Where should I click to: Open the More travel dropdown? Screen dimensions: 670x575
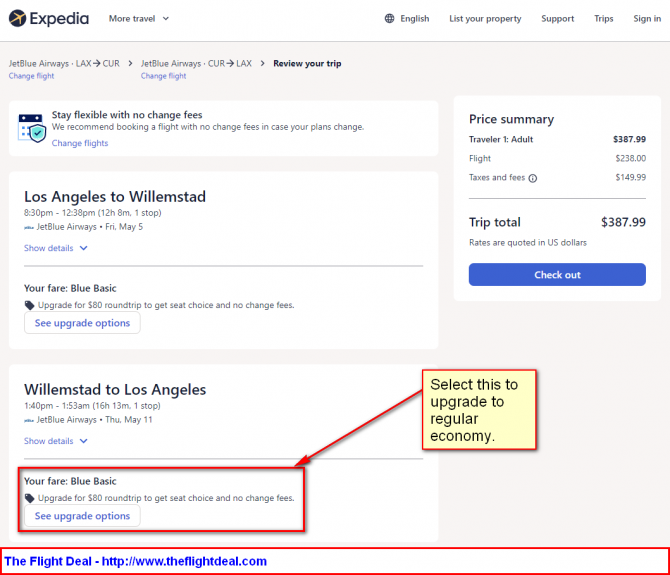(139, 18)
